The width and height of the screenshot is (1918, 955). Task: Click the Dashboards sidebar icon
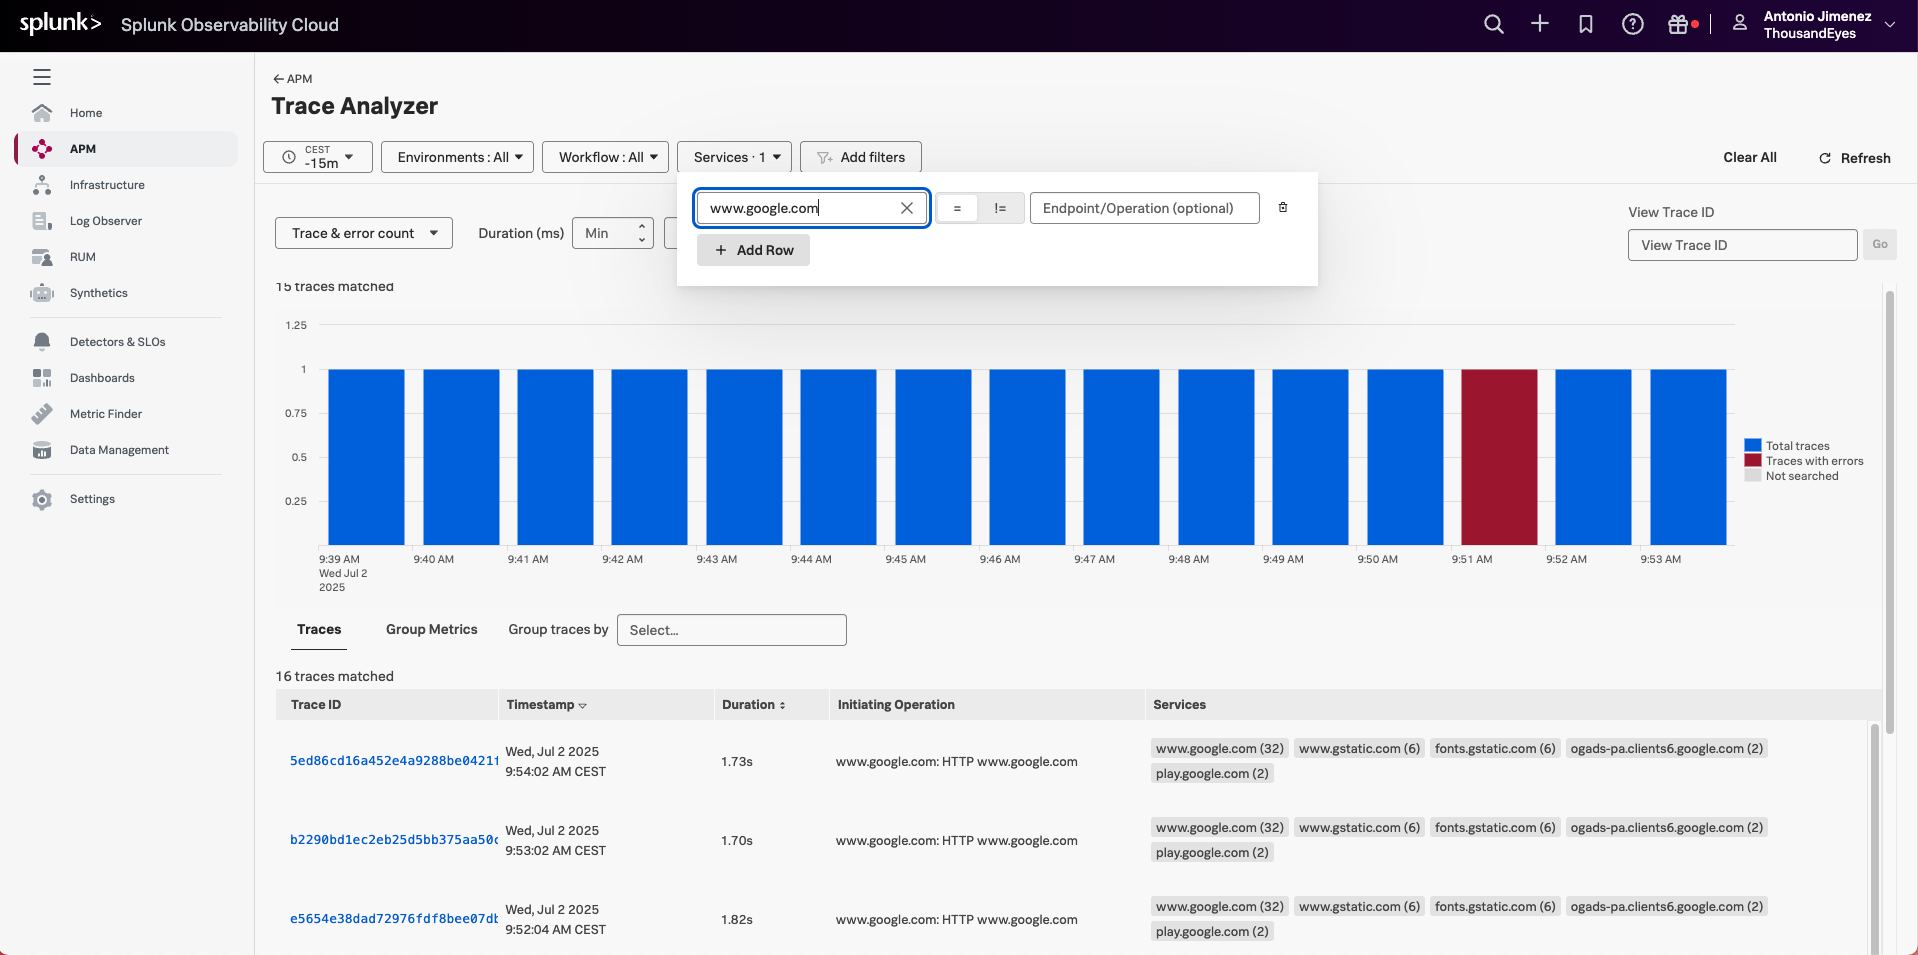tap(42, 377)
